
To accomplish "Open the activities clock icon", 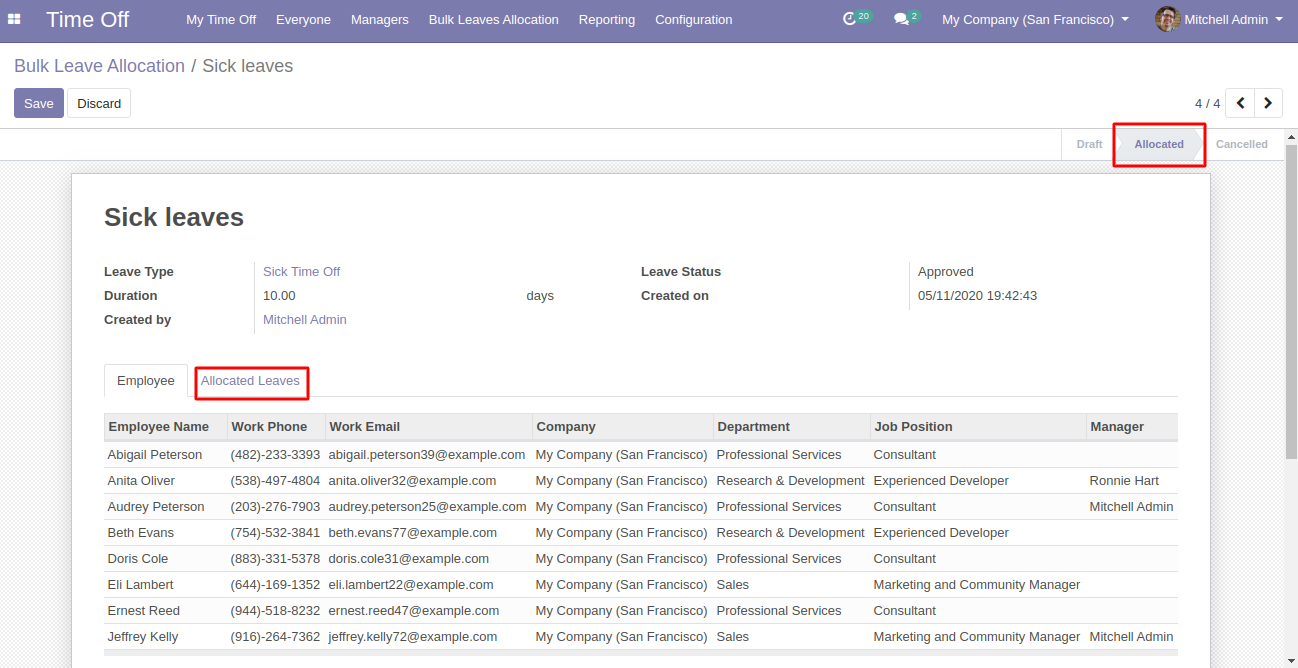I will [x=850, y=19].
